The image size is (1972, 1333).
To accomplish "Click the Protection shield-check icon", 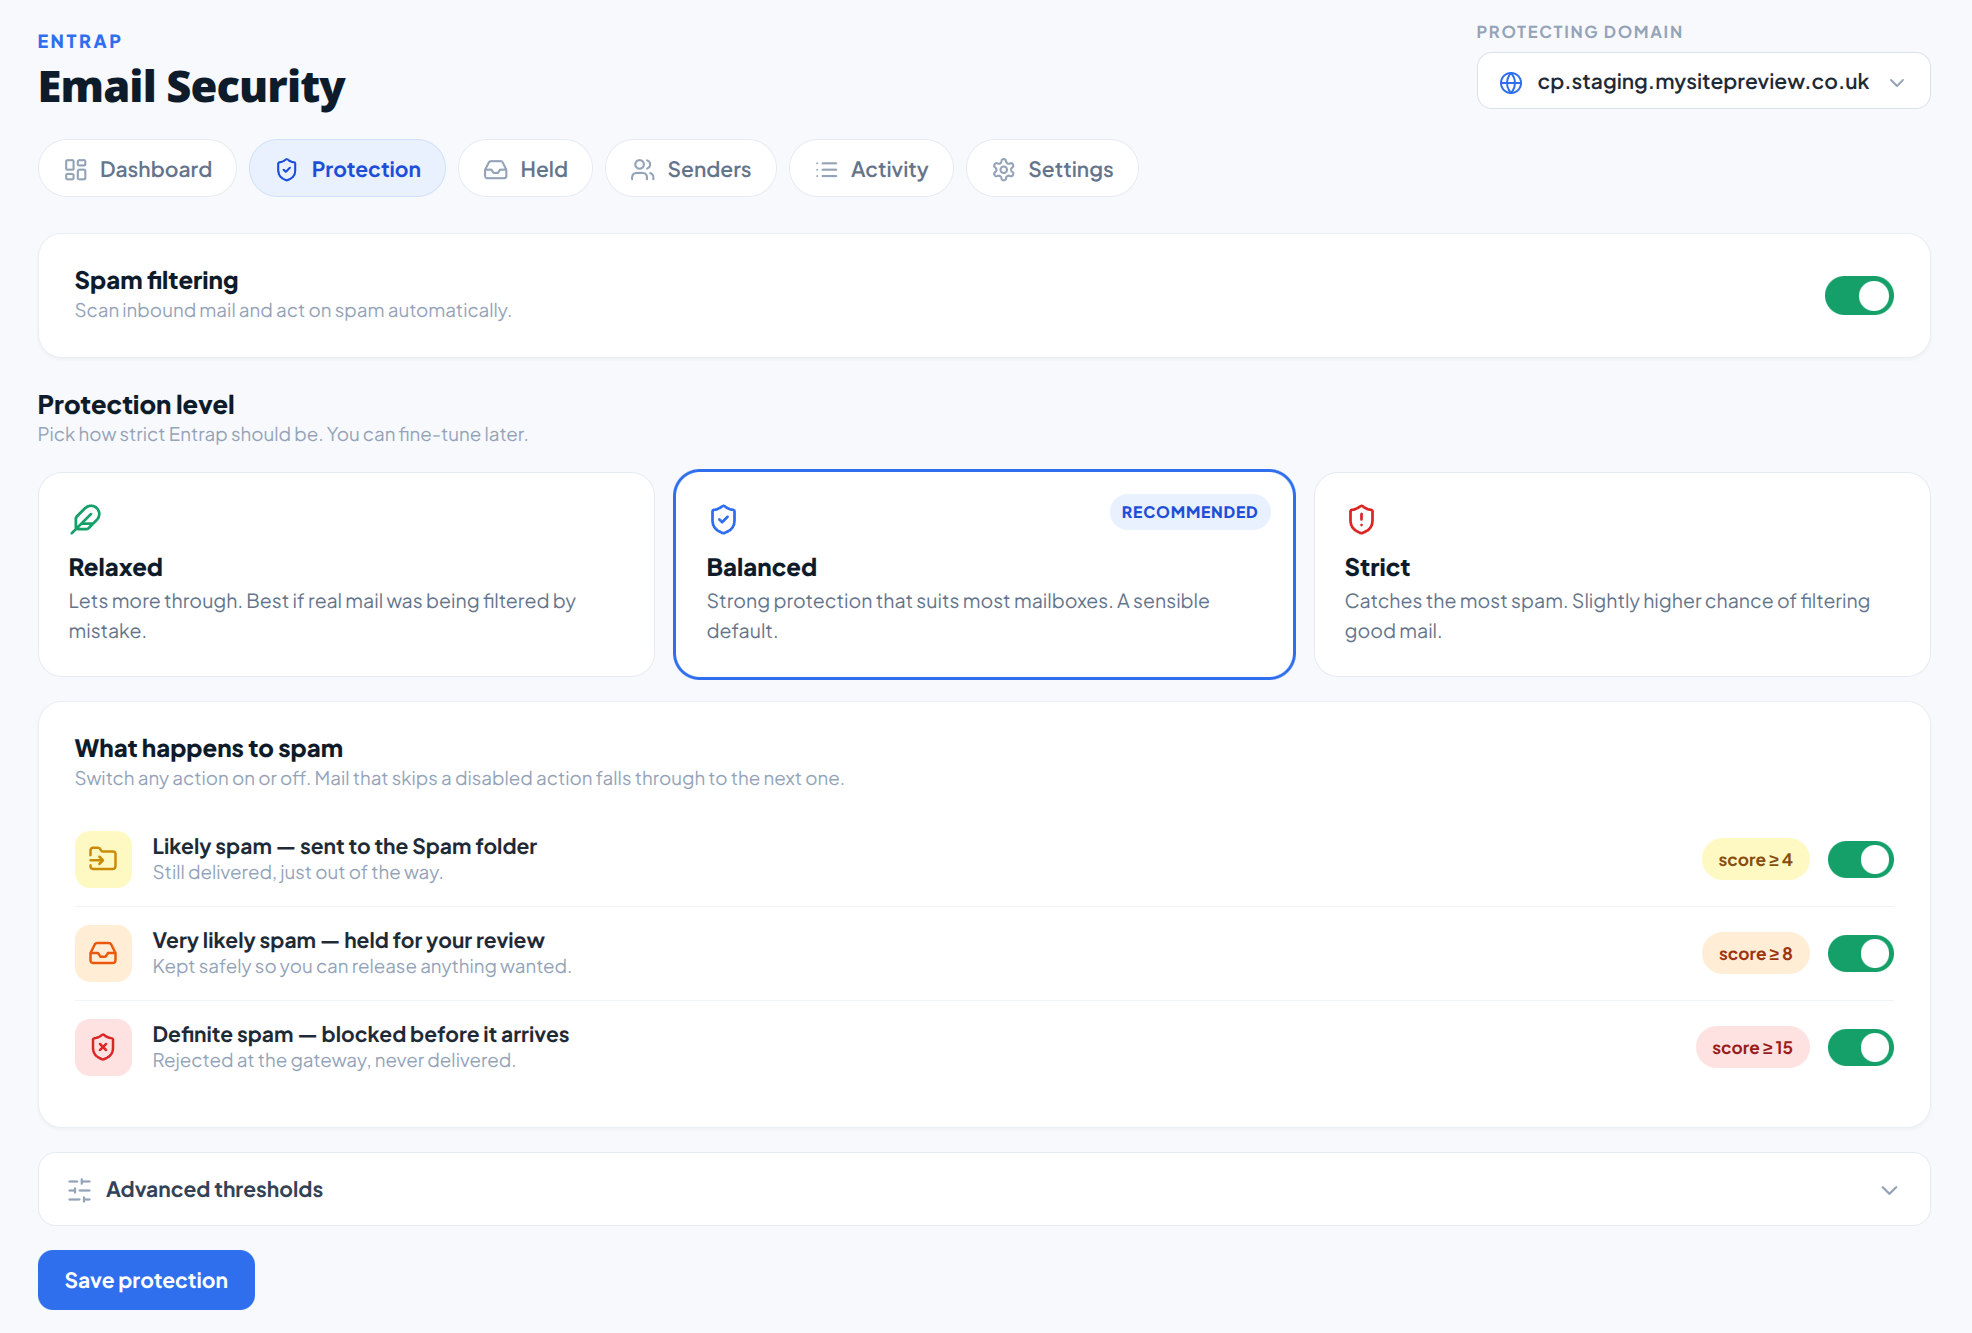I will coord(287,170).
